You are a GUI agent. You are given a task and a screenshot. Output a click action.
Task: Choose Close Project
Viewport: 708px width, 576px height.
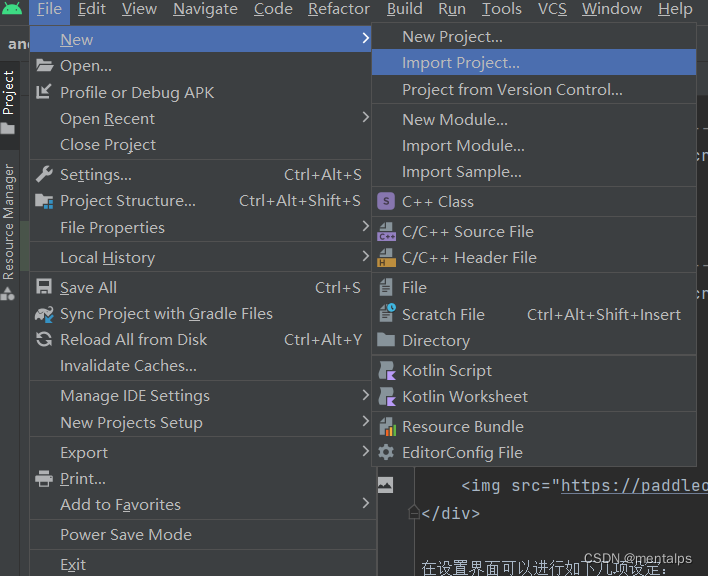tap(200, 144)
